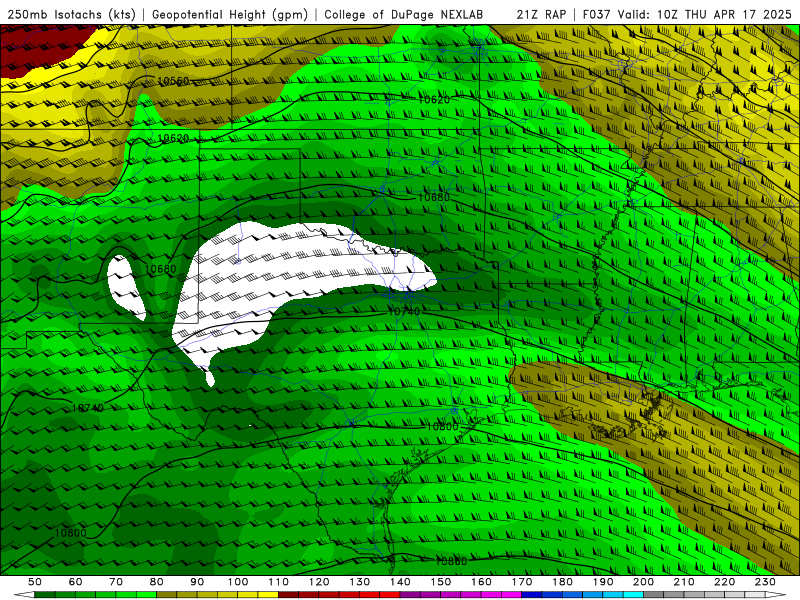The width and height of the screenshot is (800, 600).
Task: Click the 'F037' forecast hour text
Action: [597, 14]
